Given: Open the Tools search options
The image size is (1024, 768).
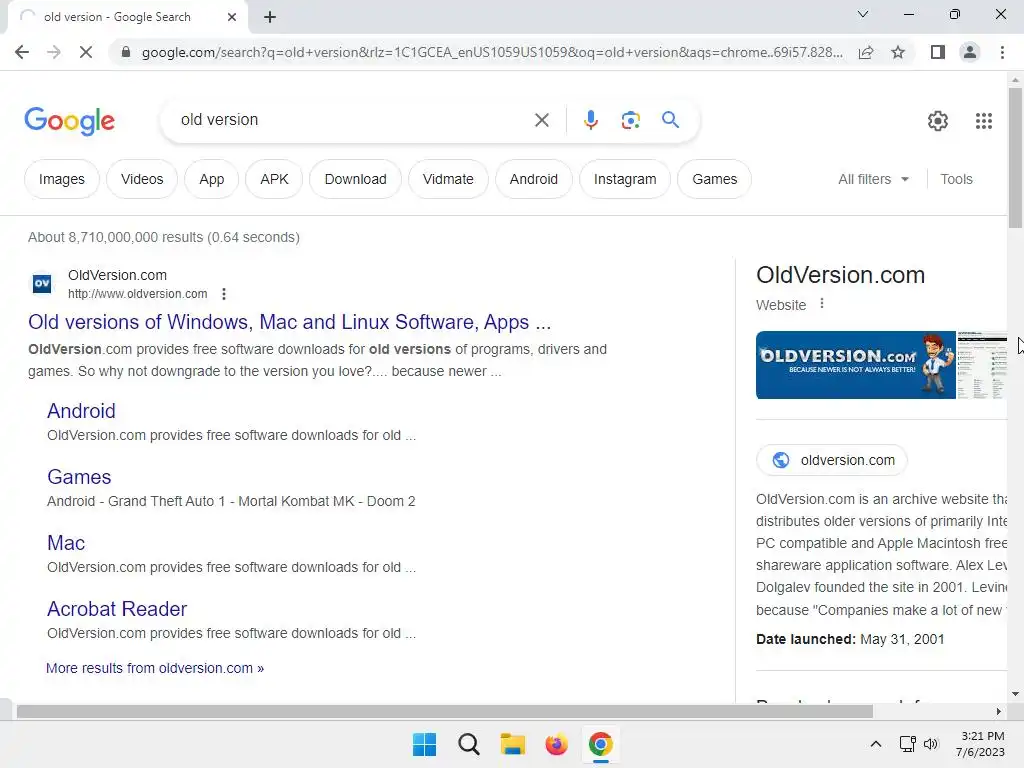Looking at the screenshot, I should 956,179.
